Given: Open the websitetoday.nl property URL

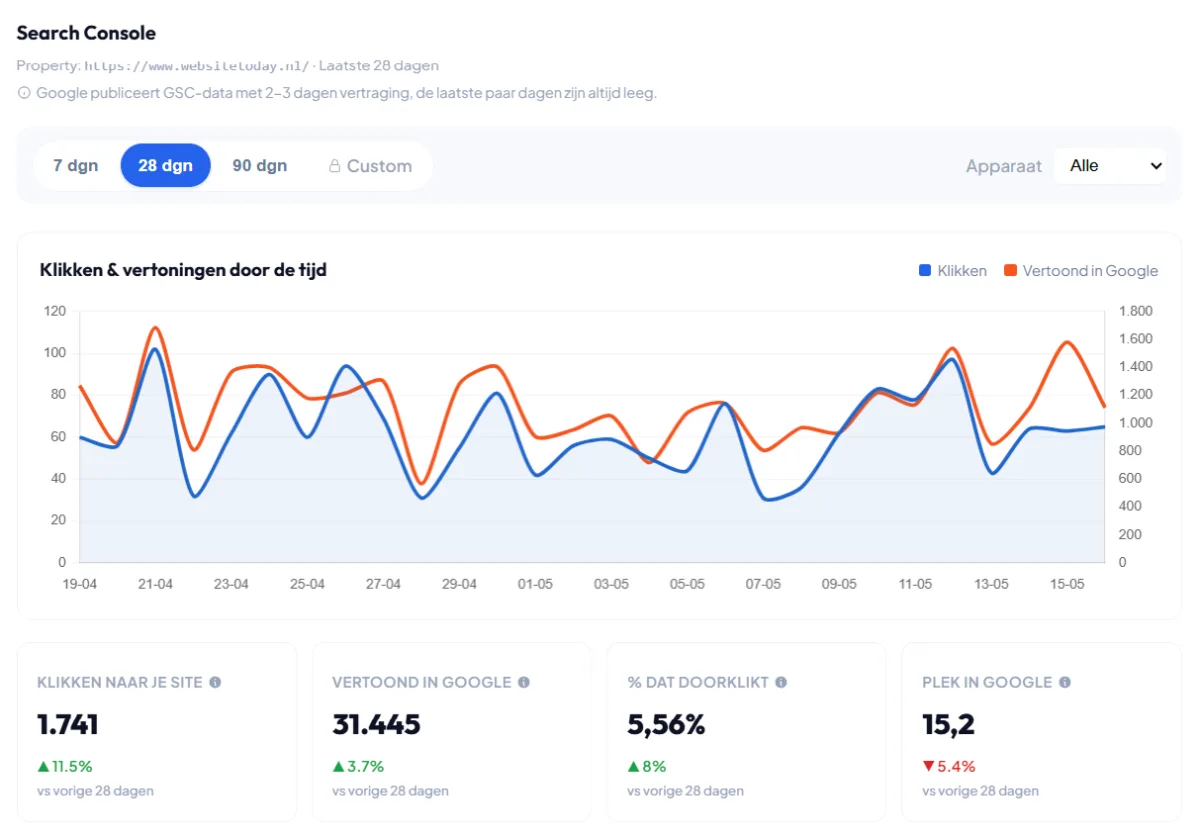Looking at the screenshot, I should pyautogui.click(x=197, y=66).
